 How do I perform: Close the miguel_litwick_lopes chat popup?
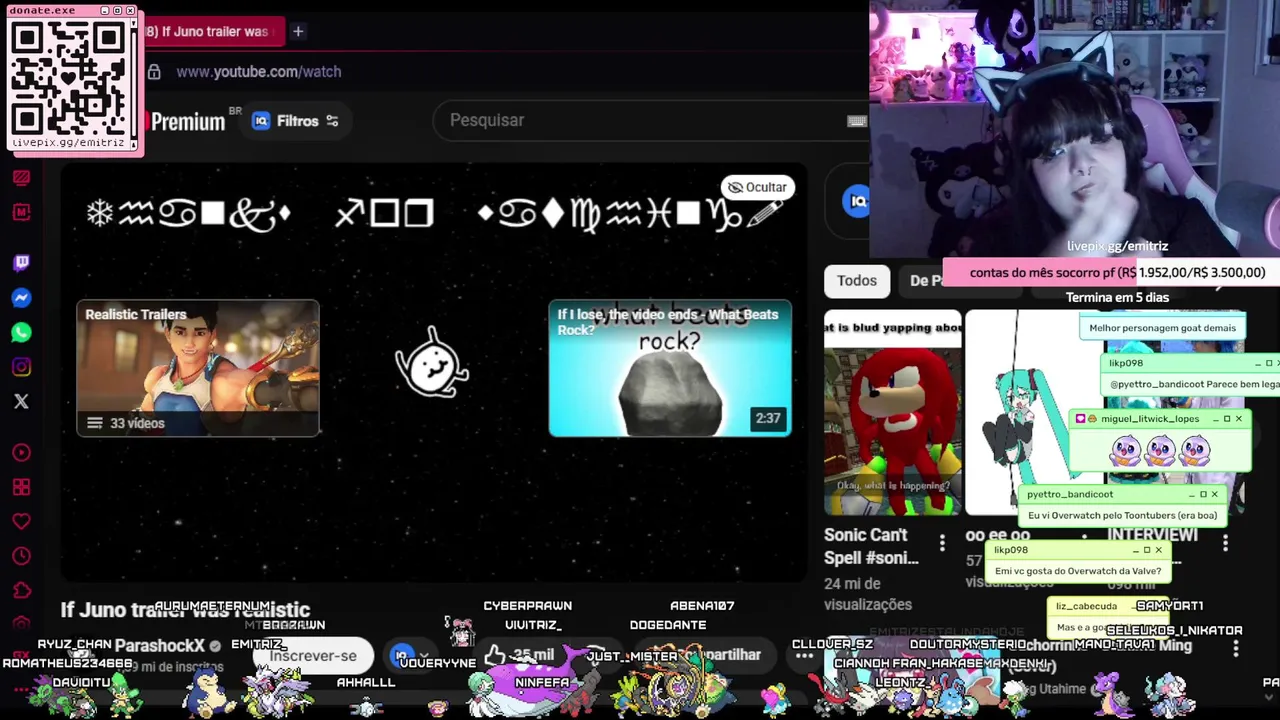pyautogui.click(x=1239, y=419)
